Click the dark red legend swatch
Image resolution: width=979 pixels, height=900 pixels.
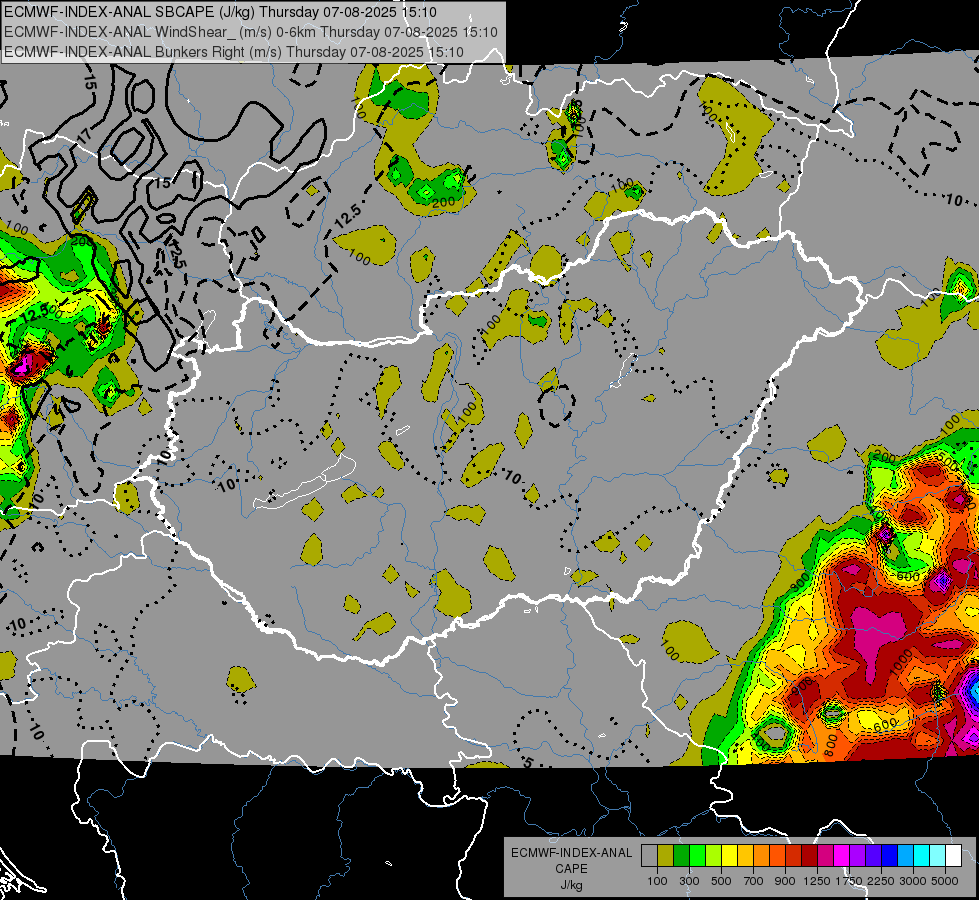809,856
